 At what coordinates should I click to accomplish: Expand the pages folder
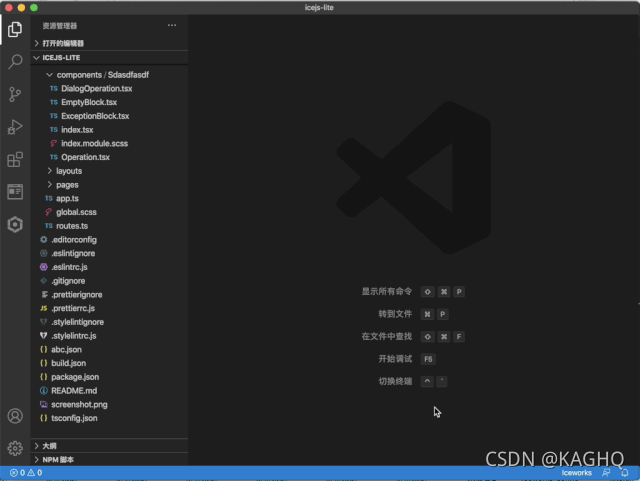click(109, 185)
